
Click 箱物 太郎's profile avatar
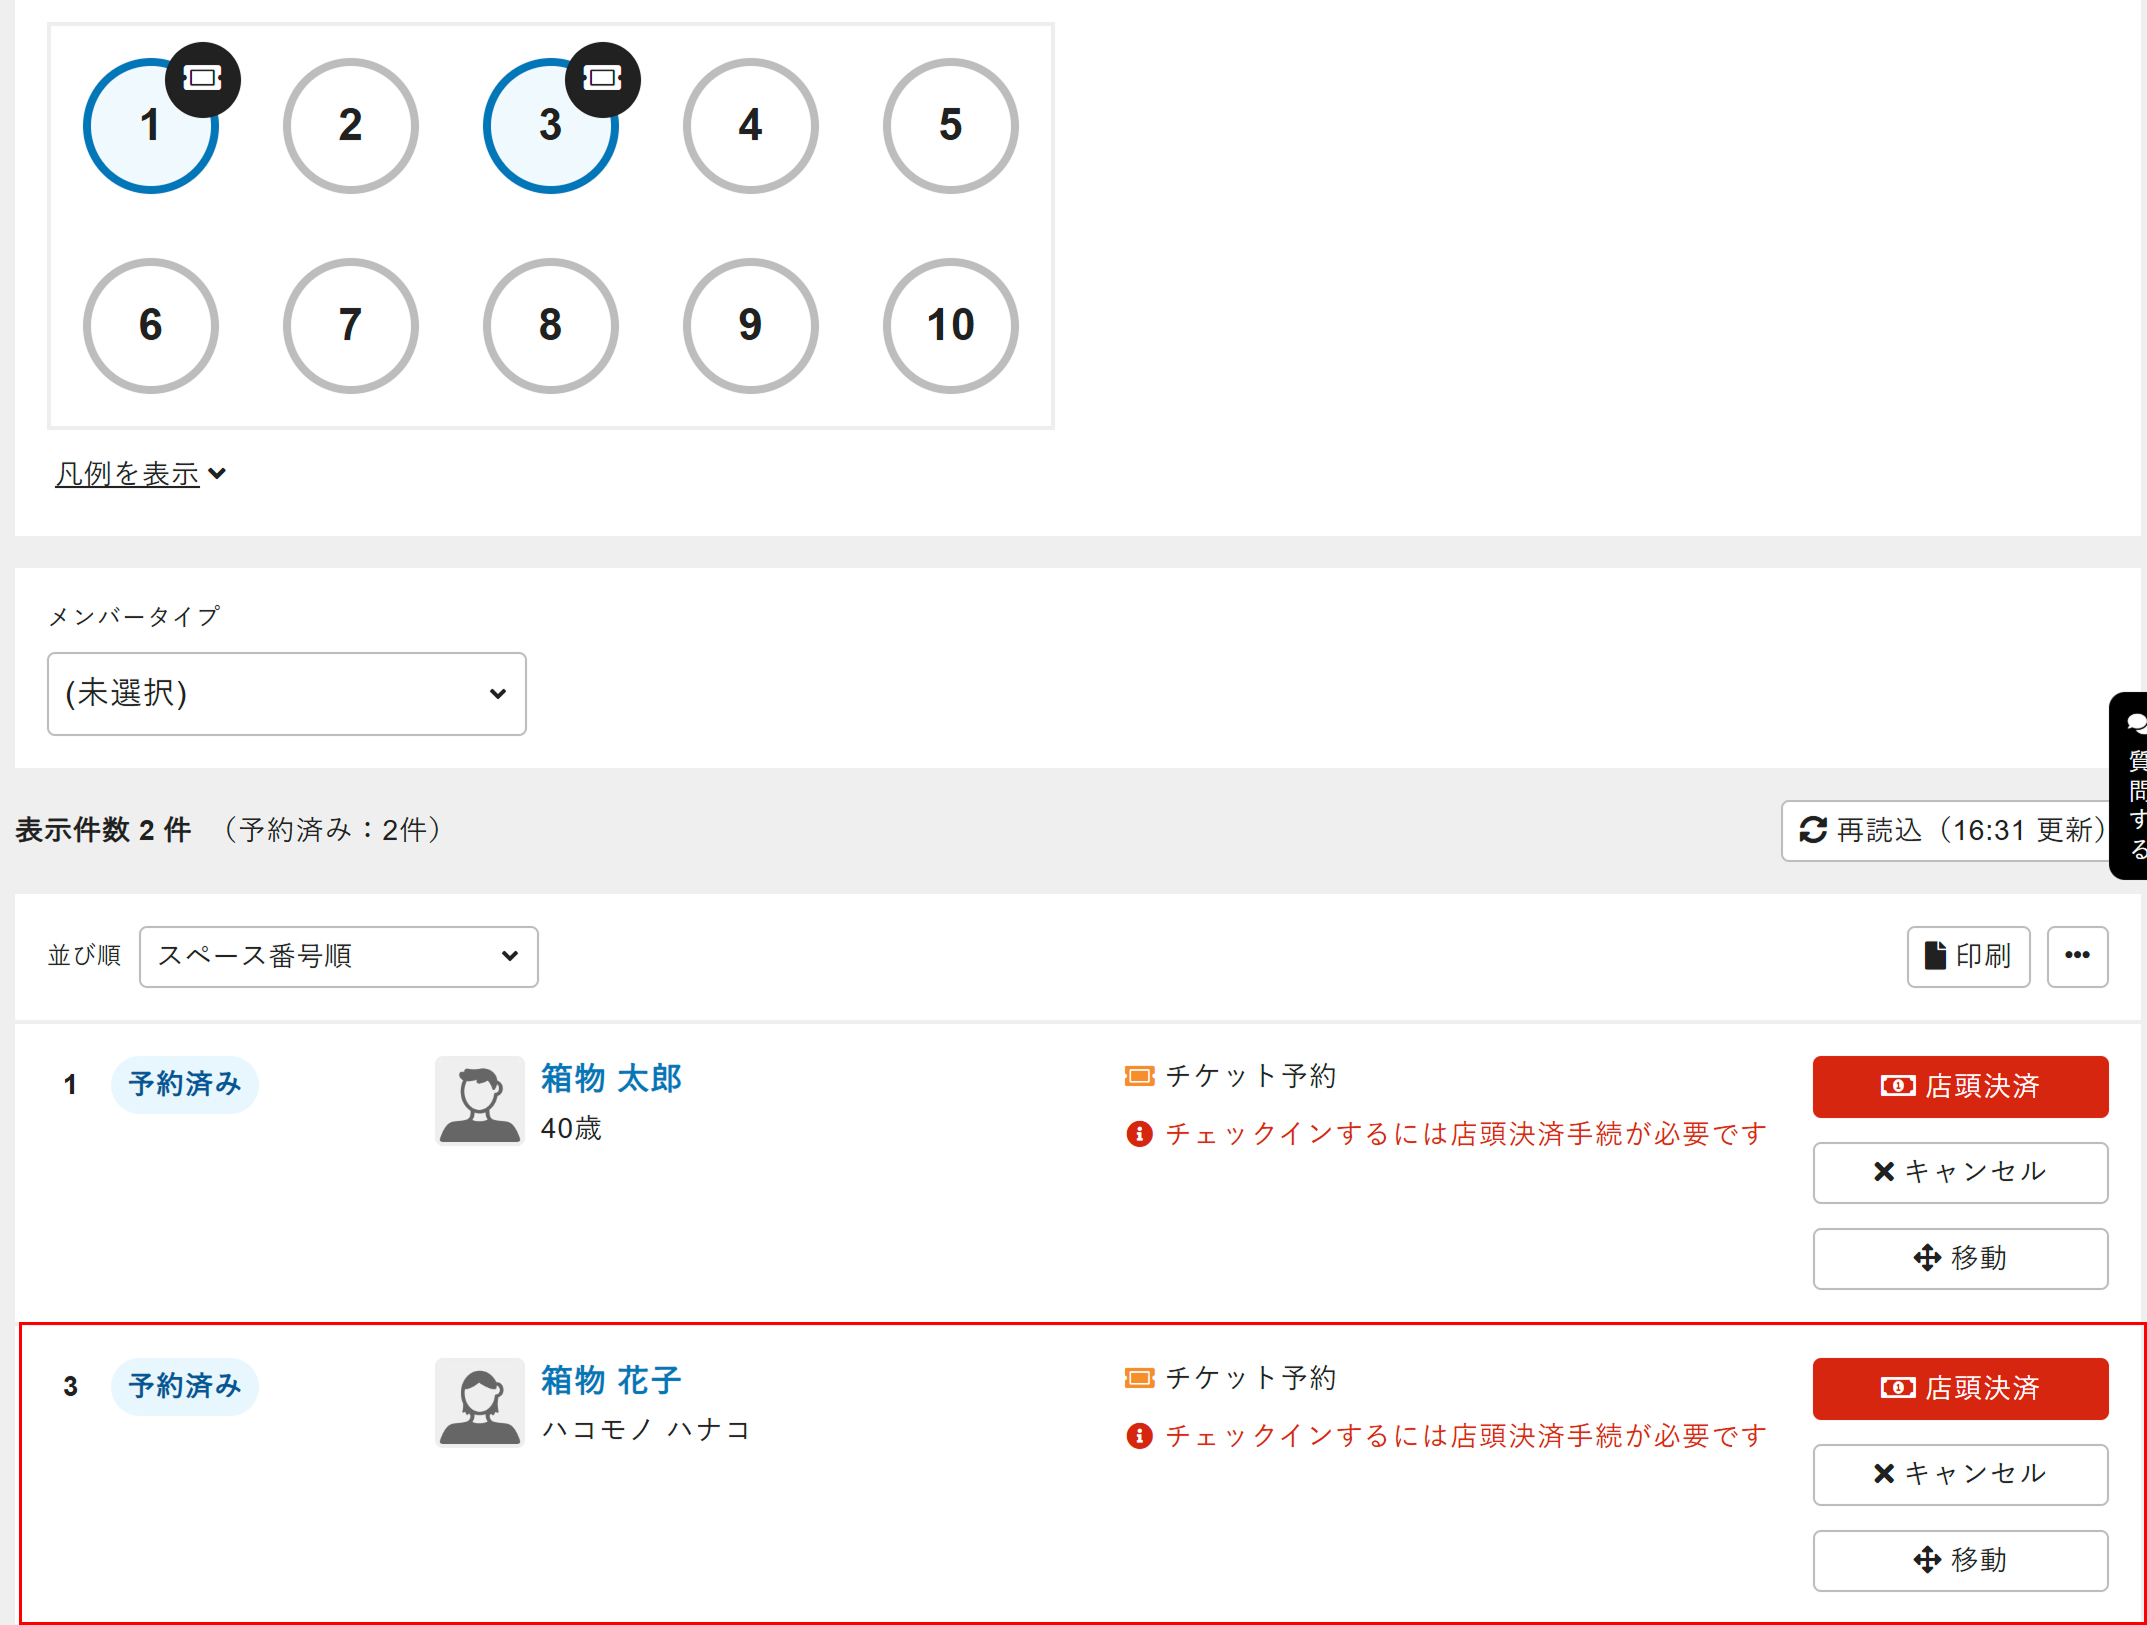[480, 1100]
